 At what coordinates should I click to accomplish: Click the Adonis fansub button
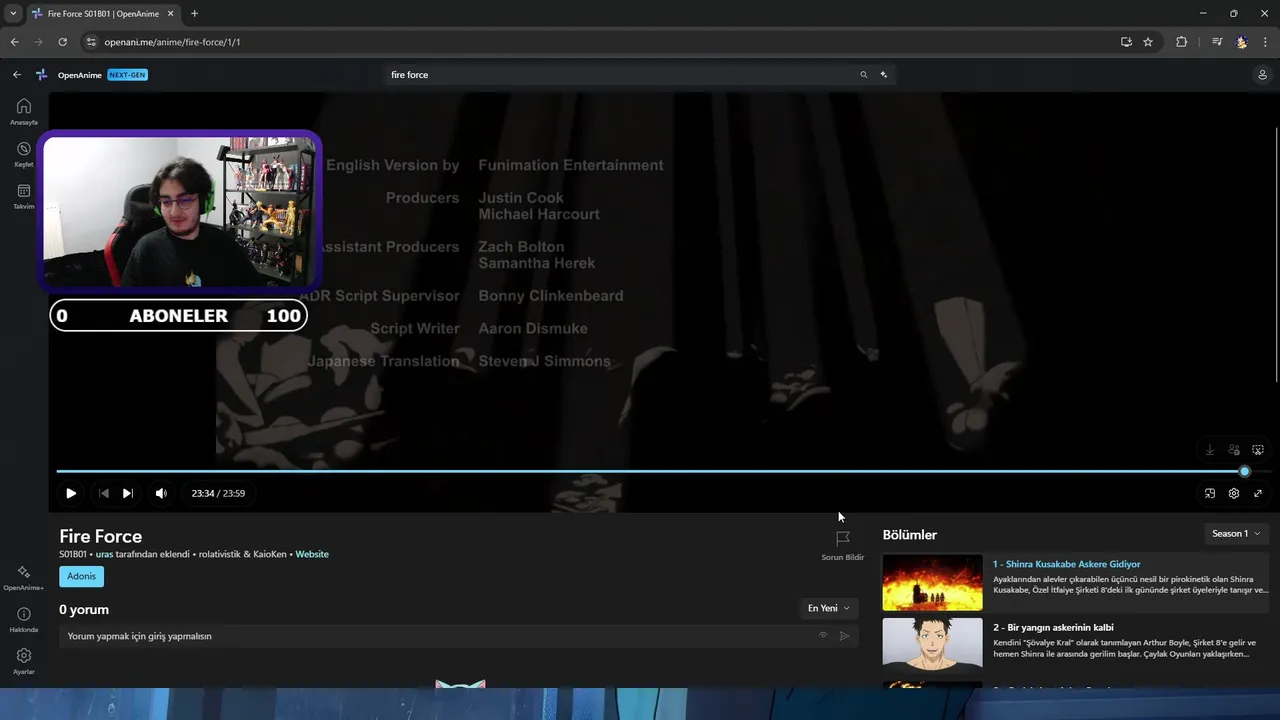81,576
